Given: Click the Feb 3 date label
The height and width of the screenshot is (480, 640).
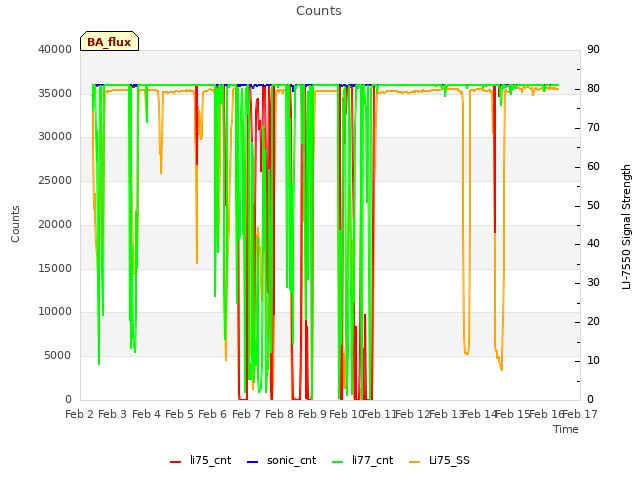Looking at the screenshot, I should pyautogui.click(x=113, y=414).
